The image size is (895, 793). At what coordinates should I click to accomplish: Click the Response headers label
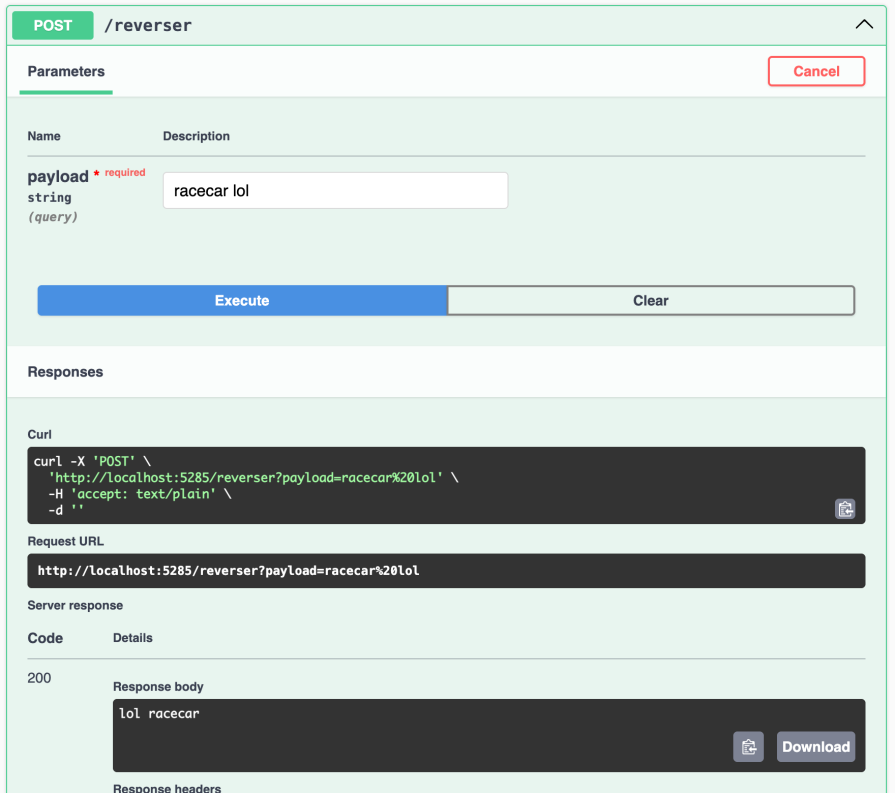(x=166, y=787)
